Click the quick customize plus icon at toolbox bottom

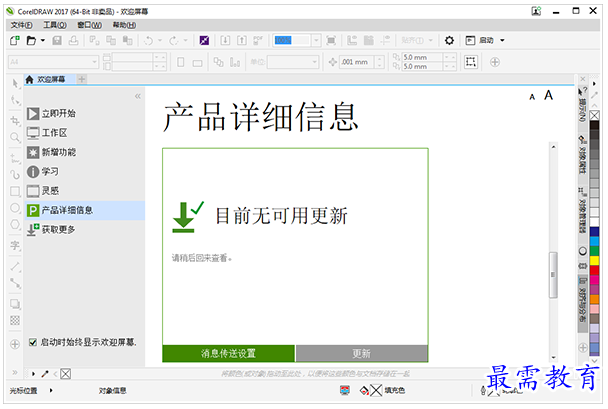tap(15, 344)
